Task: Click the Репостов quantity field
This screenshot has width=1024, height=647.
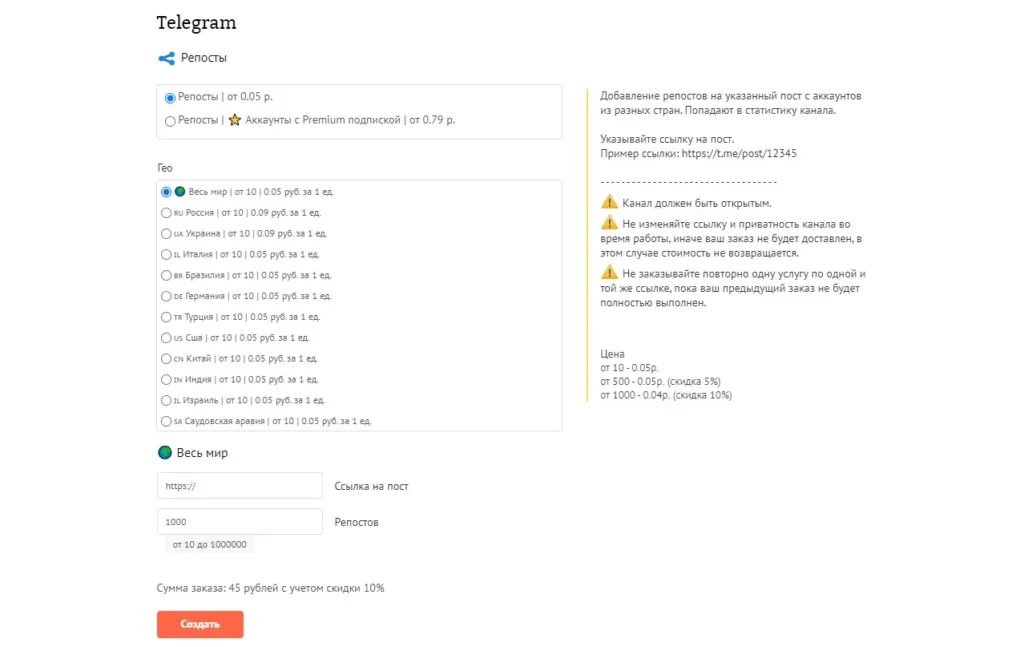Action: [240, 522]
